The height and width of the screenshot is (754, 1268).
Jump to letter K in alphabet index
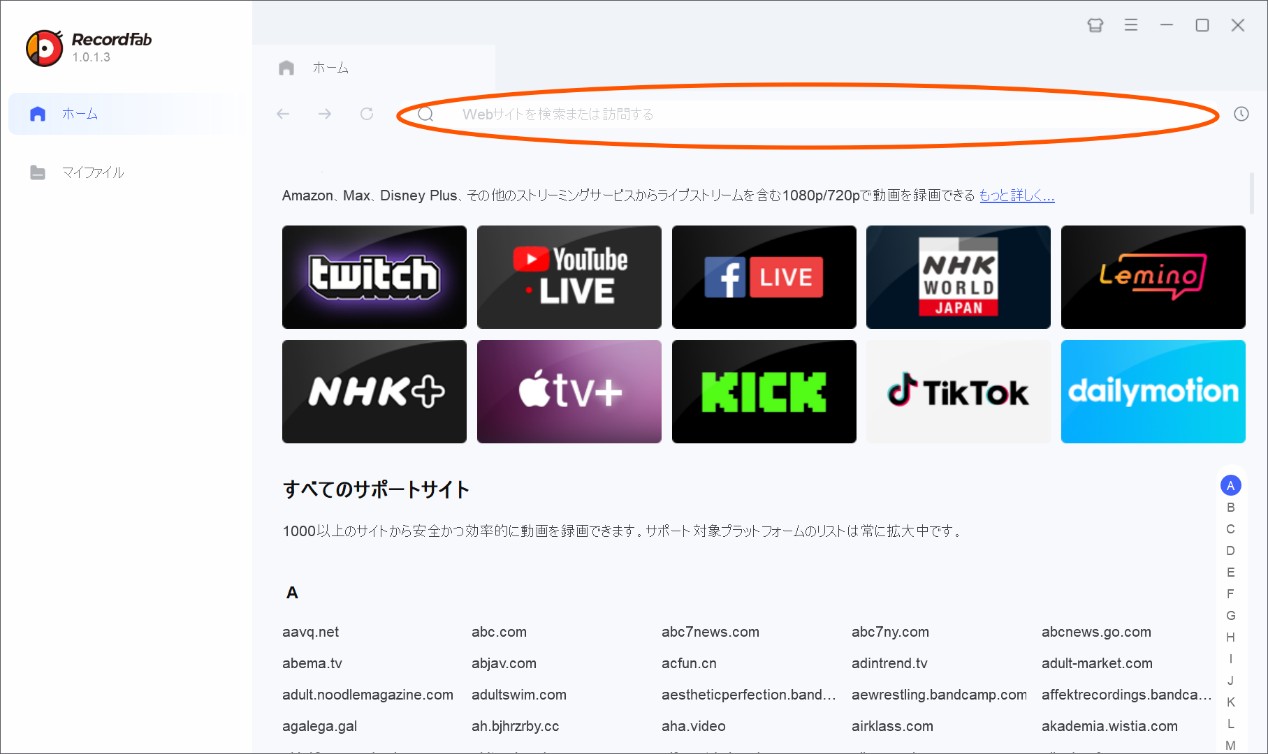(1231, 702)
